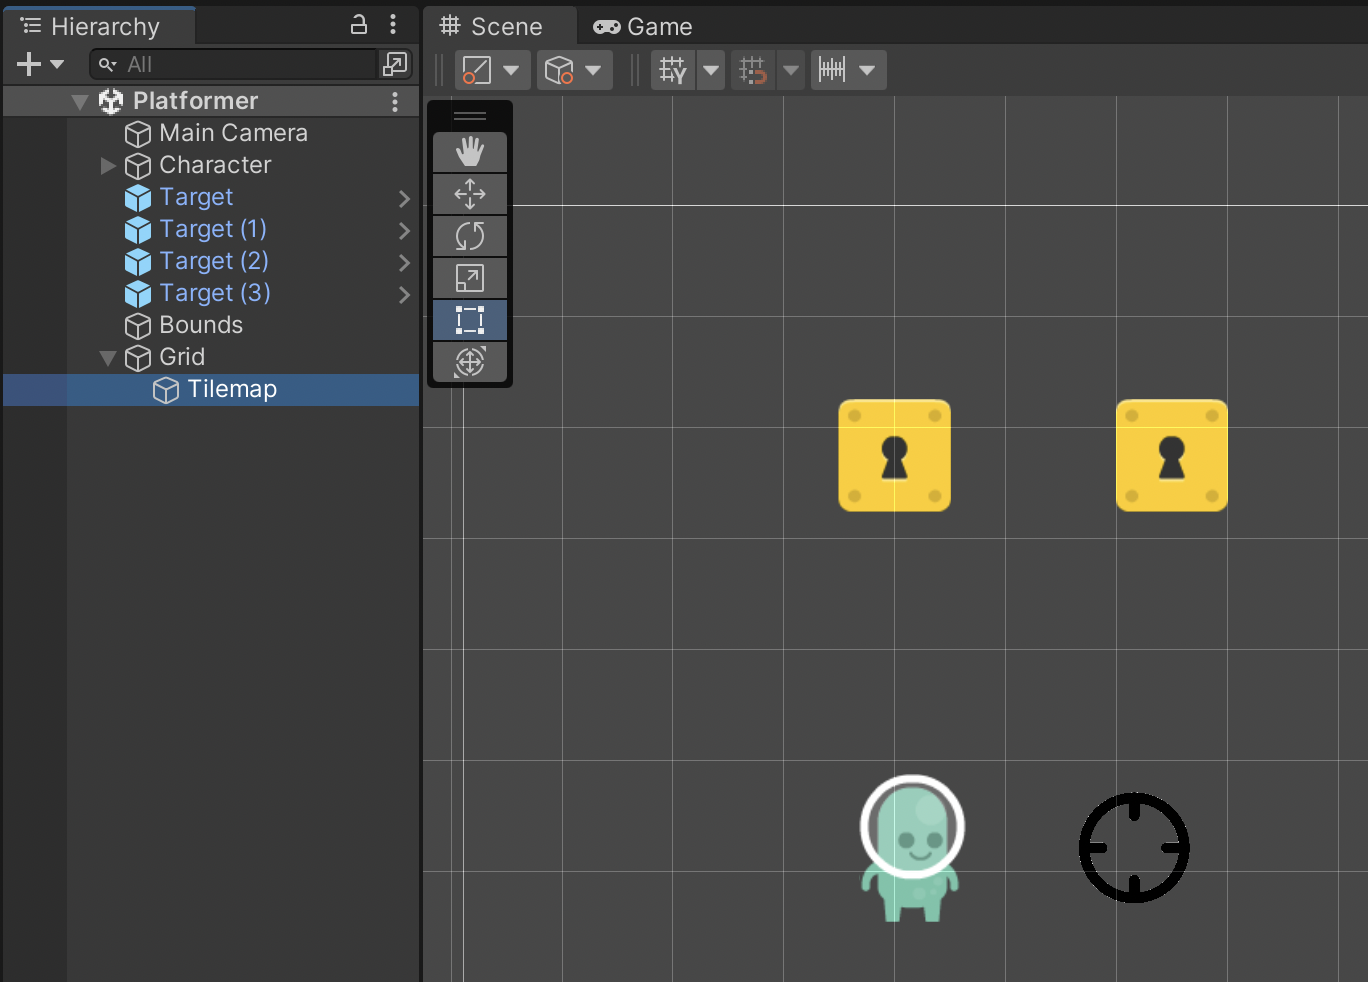Select the Rect tool

[470, 320]
